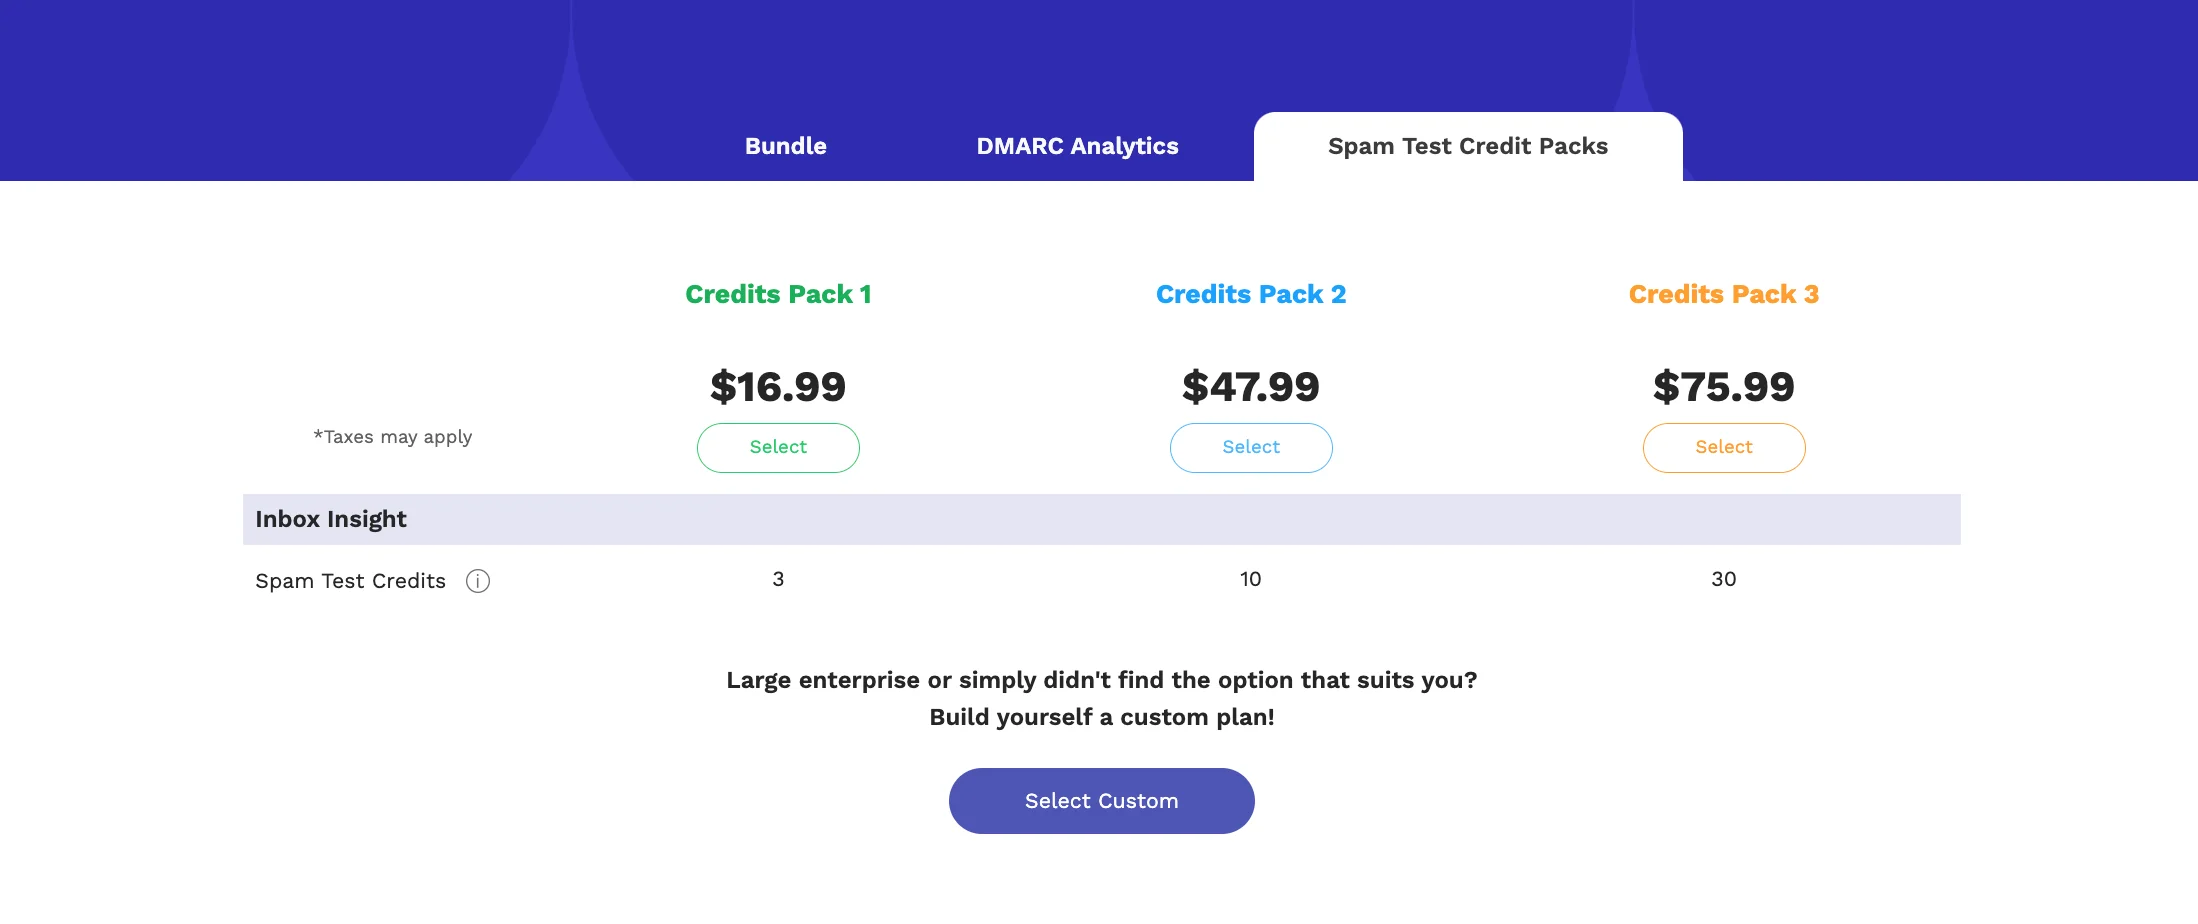Click the Select Custom button
The image size is (2198, 924).
point(1101,801)
